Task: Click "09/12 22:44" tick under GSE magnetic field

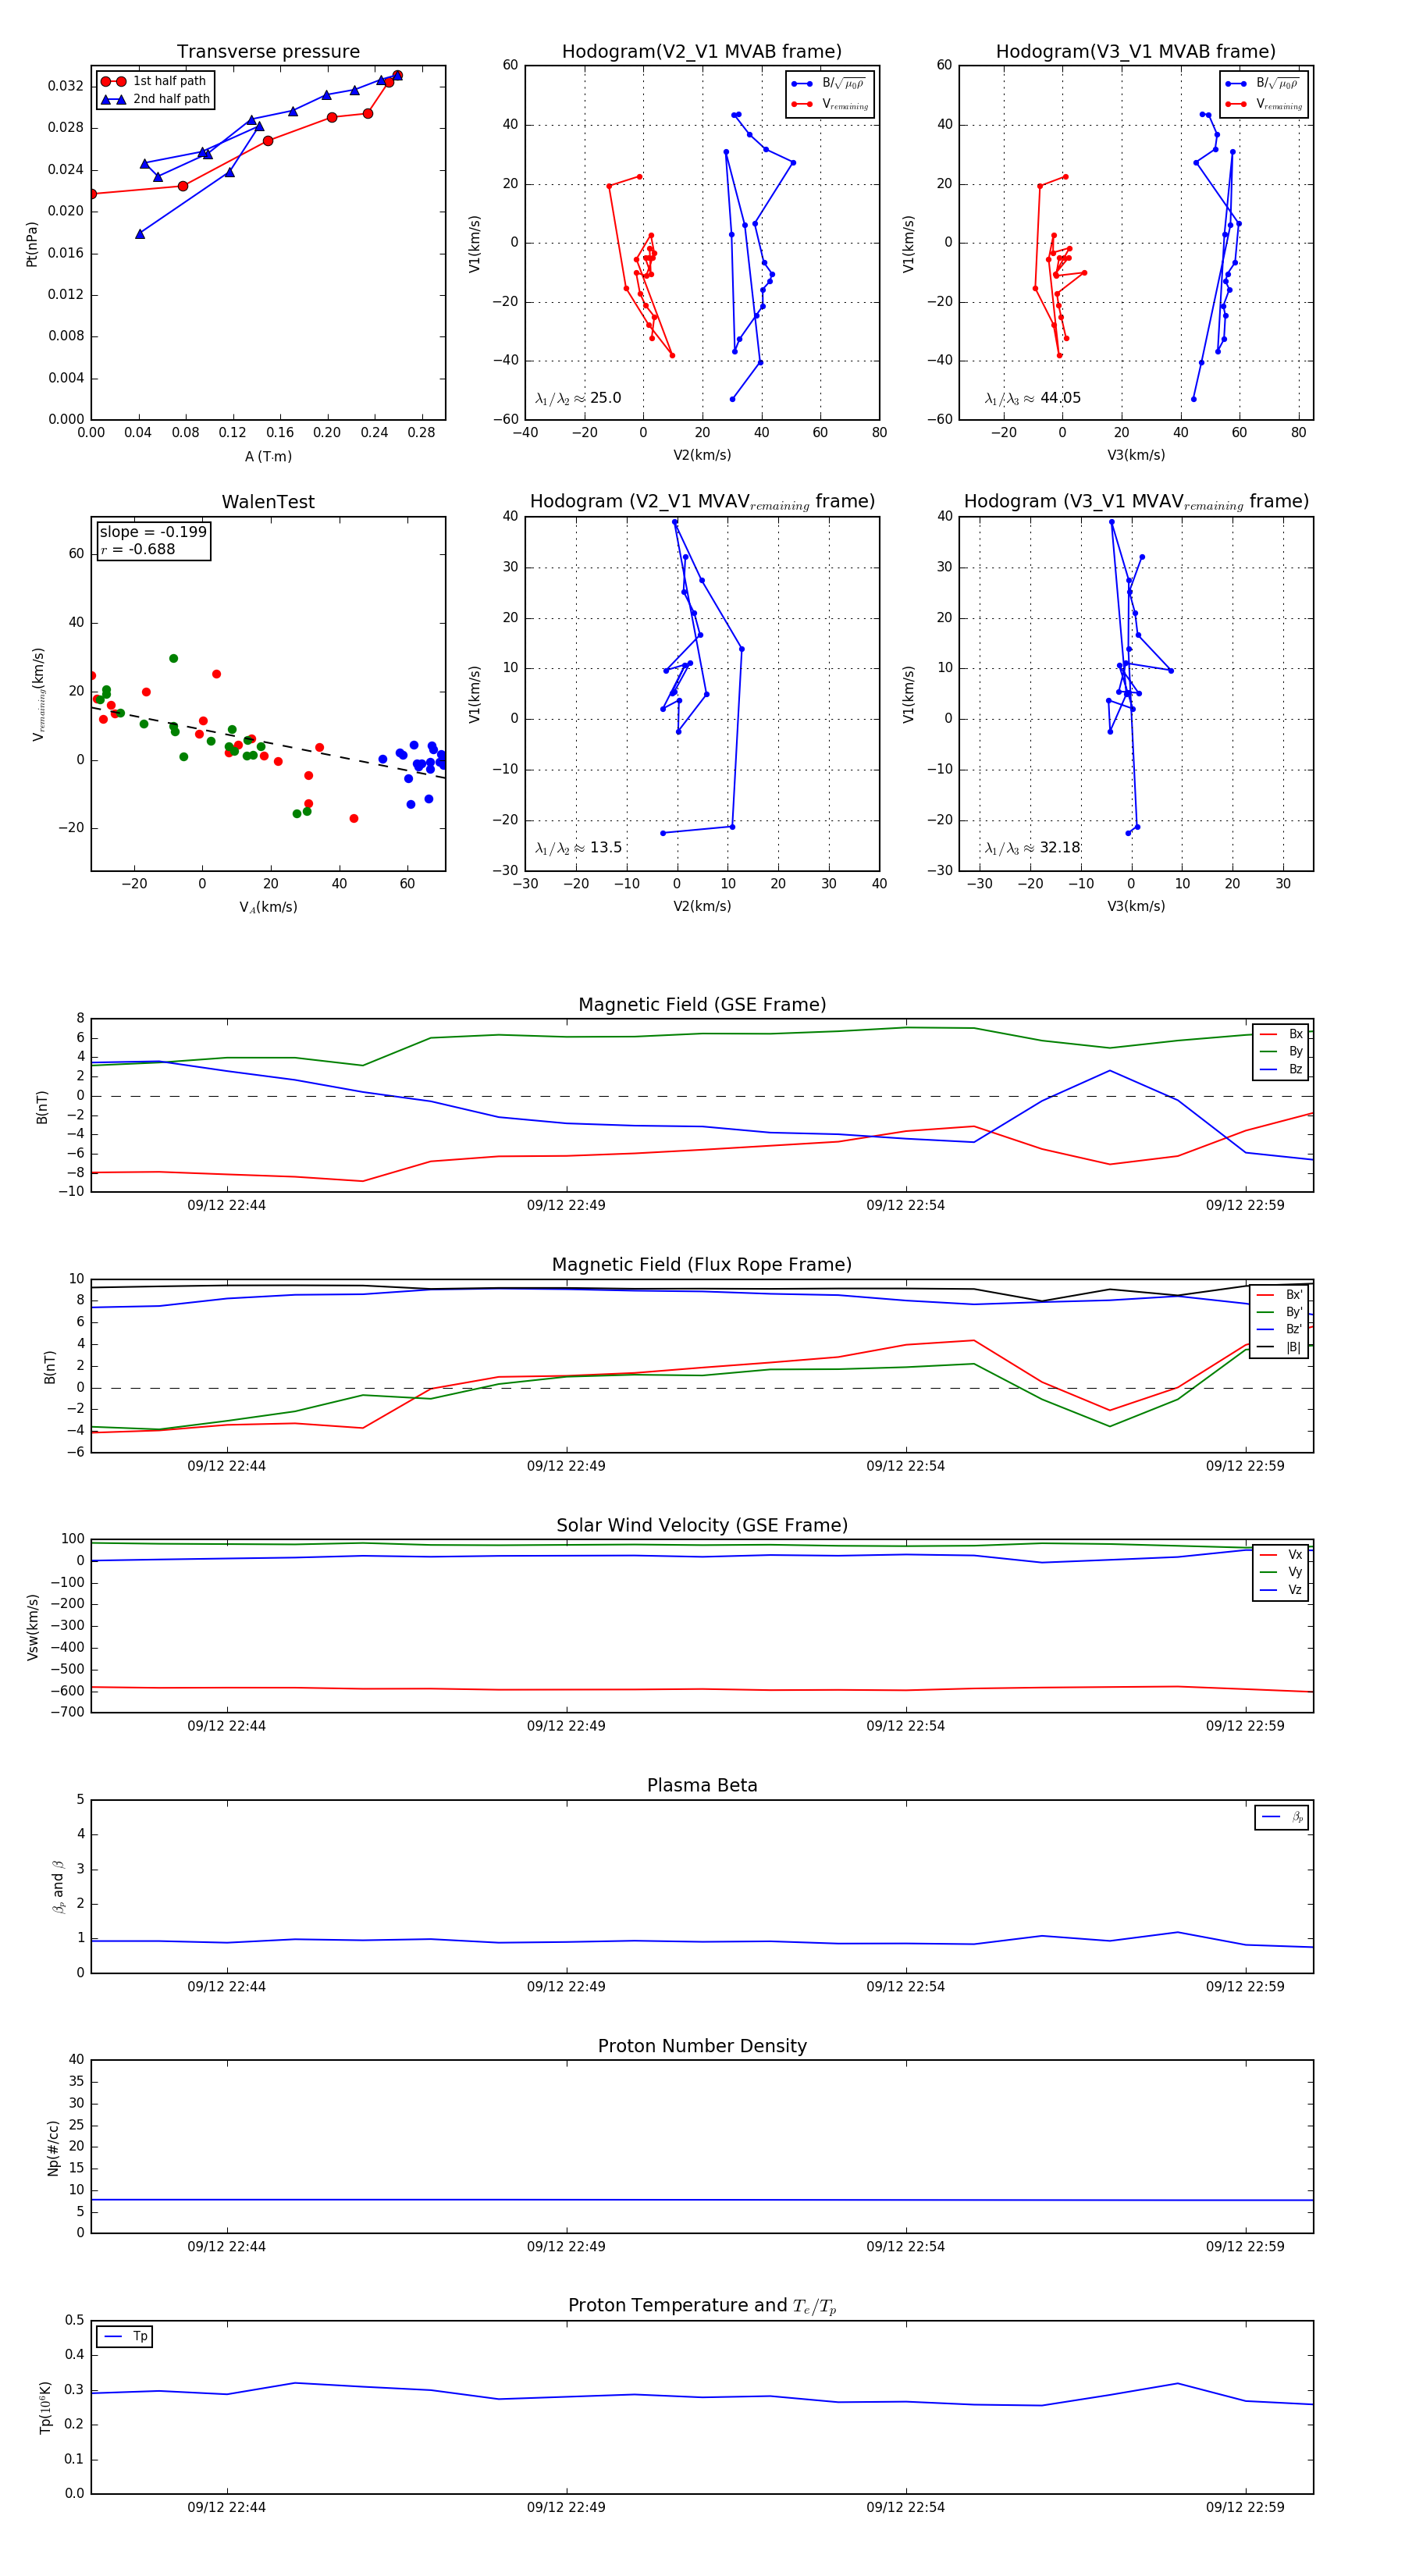Action: click(x=227, y=1205)
